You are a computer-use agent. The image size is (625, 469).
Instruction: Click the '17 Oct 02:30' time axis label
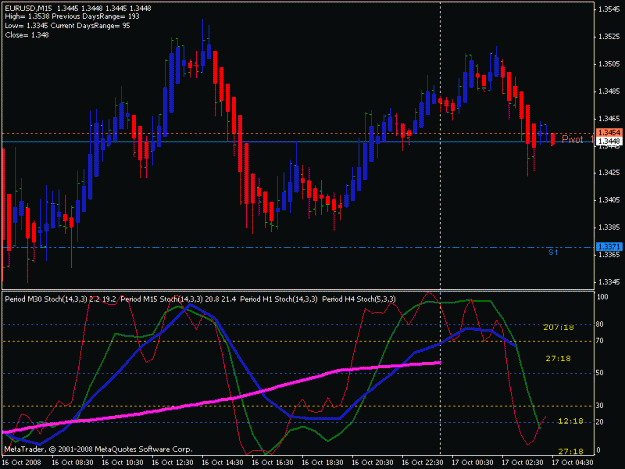point(523,463)
